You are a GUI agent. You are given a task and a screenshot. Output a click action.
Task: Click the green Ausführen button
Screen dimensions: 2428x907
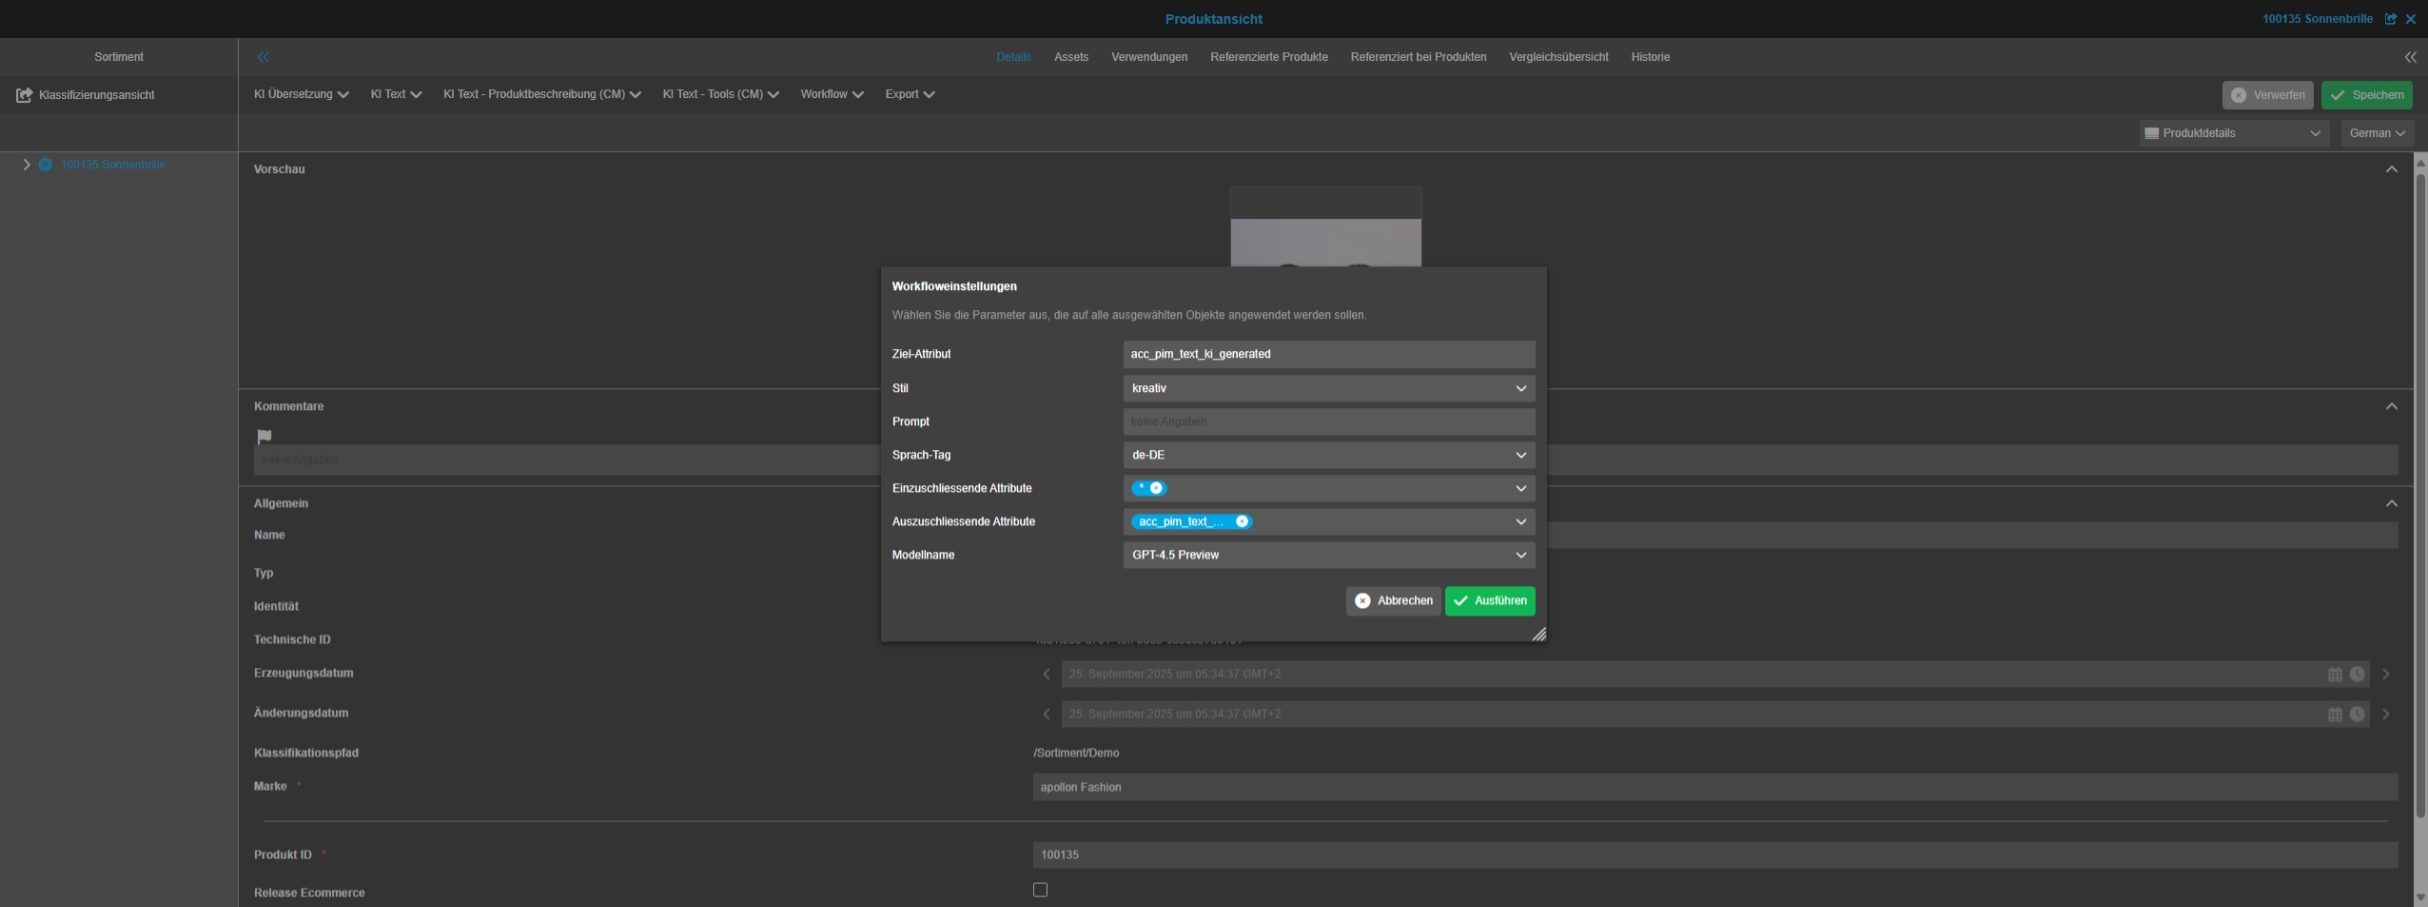pyautogui.click(x=1489, y=601)
